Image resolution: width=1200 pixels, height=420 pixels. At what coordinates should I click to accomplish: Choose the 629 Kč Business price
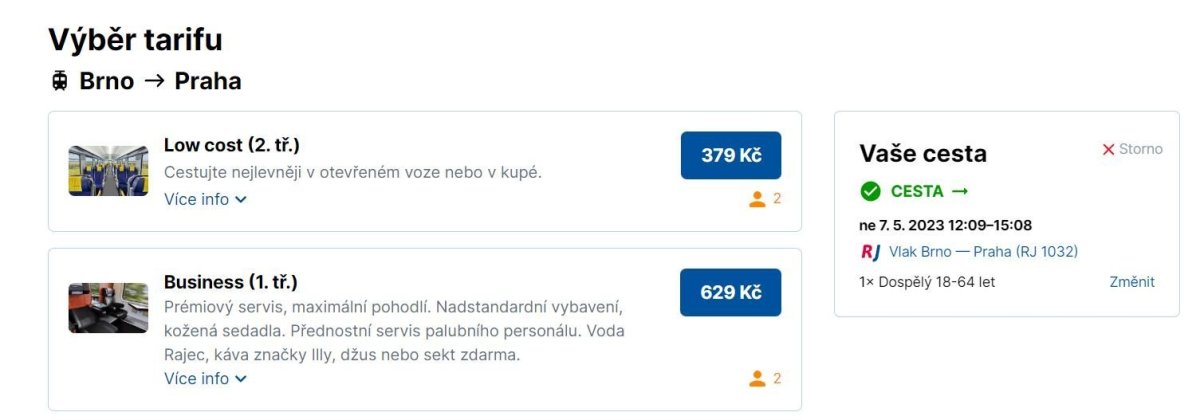point(731,292)
